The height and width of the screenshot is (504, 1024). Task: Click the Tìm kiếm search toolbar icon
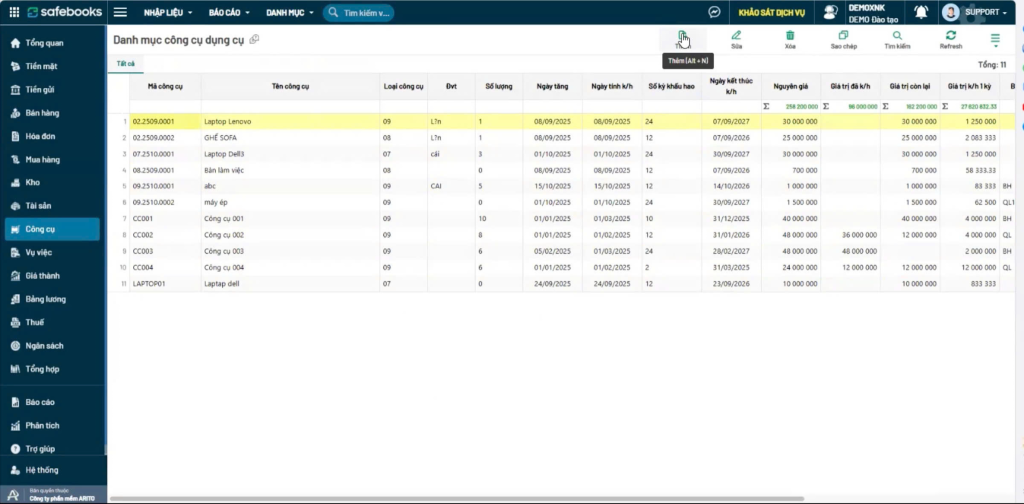[897, 39]
